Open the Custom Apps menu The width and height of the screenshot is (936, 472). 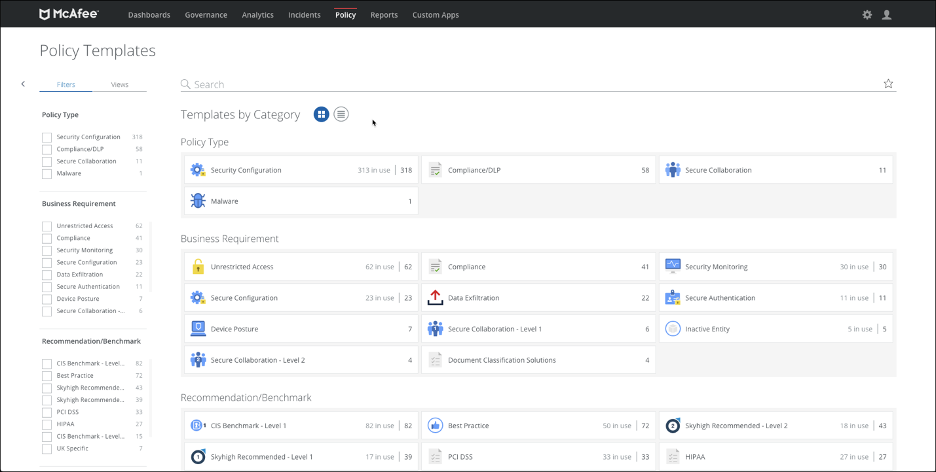tap(436, 15)
